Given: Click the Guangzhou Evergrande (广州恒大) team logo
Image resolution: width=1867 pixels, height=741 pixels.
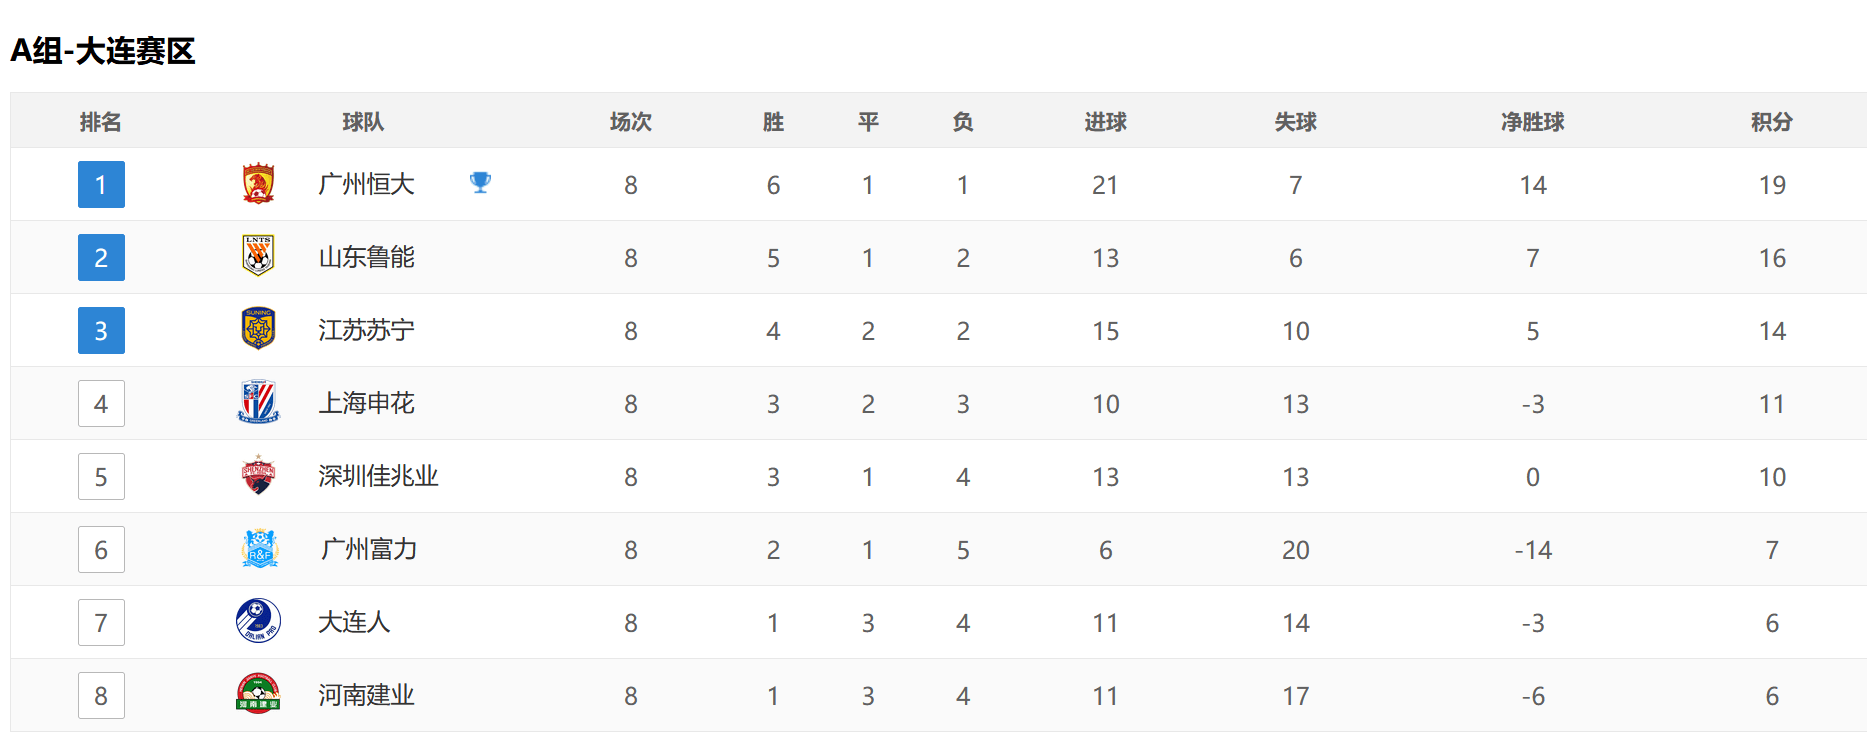Looking at the screenshot, I should pos(258,184).
